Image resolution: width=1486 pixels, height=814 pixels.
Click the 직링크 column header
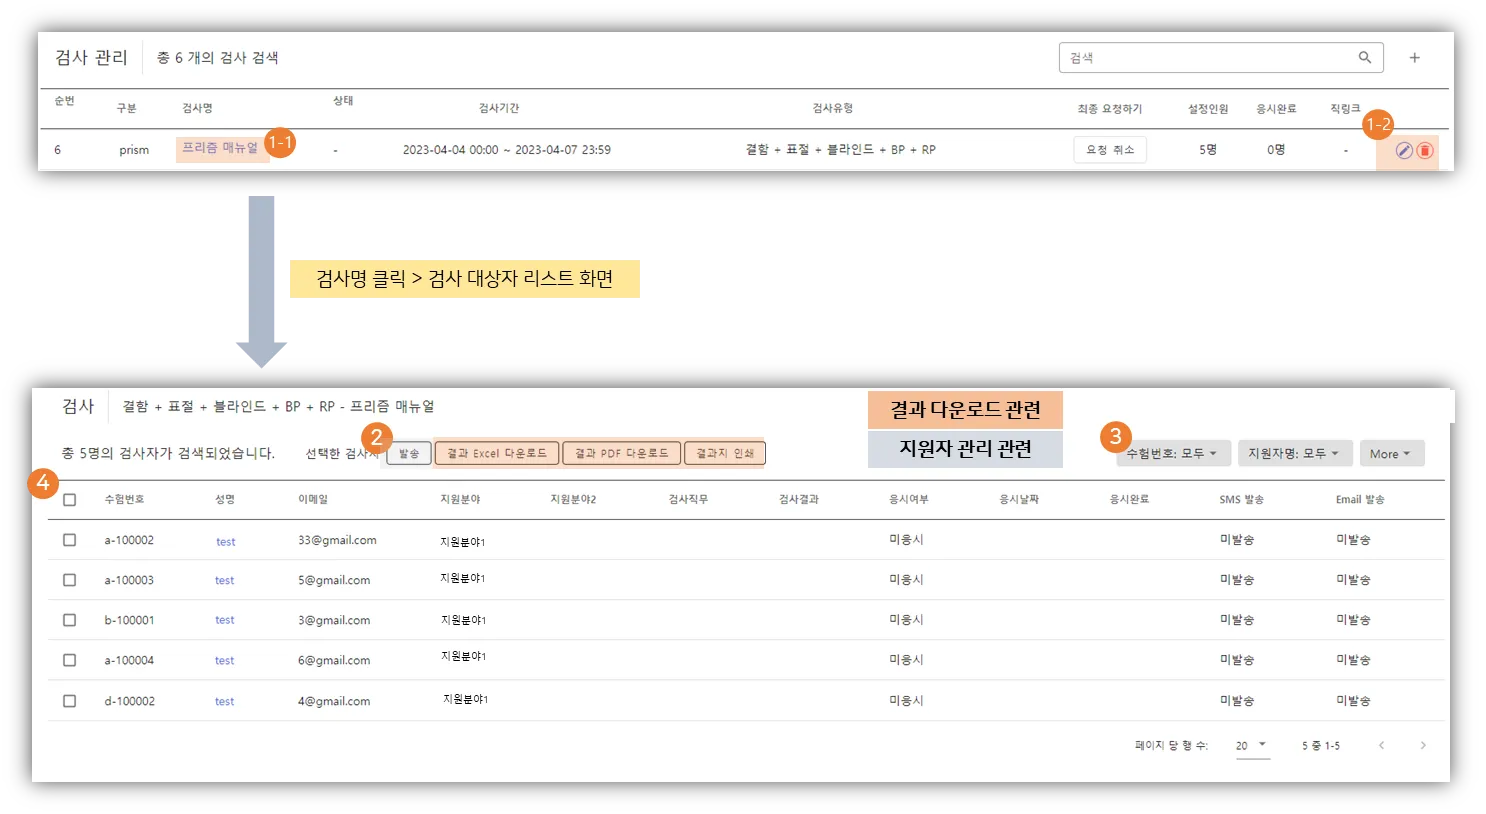[1345, 109]
